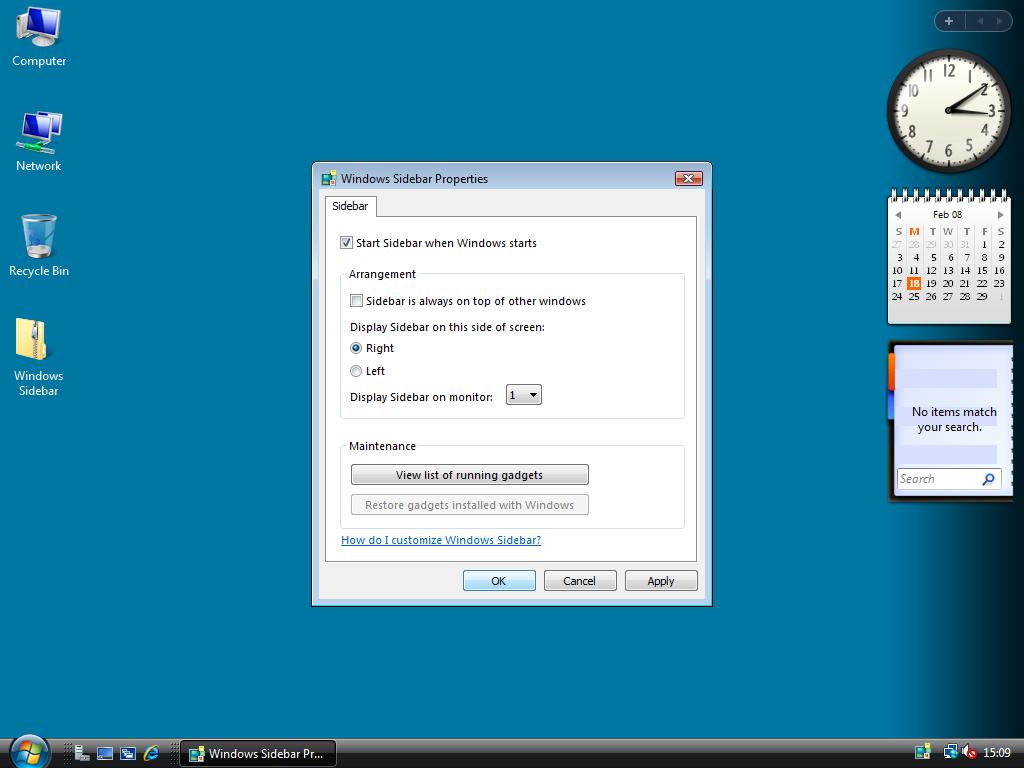Select the Recycle Bin icon
The height and width of the screenshot is (768, 1024).
click(39, 246)
